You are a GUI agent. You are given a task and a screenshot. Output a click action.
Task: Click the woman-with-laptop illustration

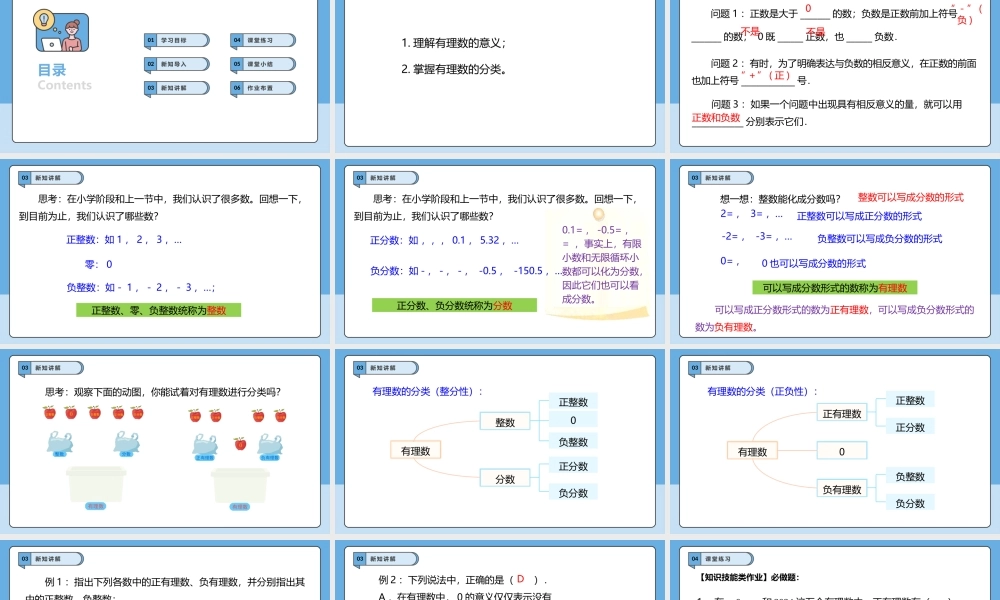tap(67, 35)
